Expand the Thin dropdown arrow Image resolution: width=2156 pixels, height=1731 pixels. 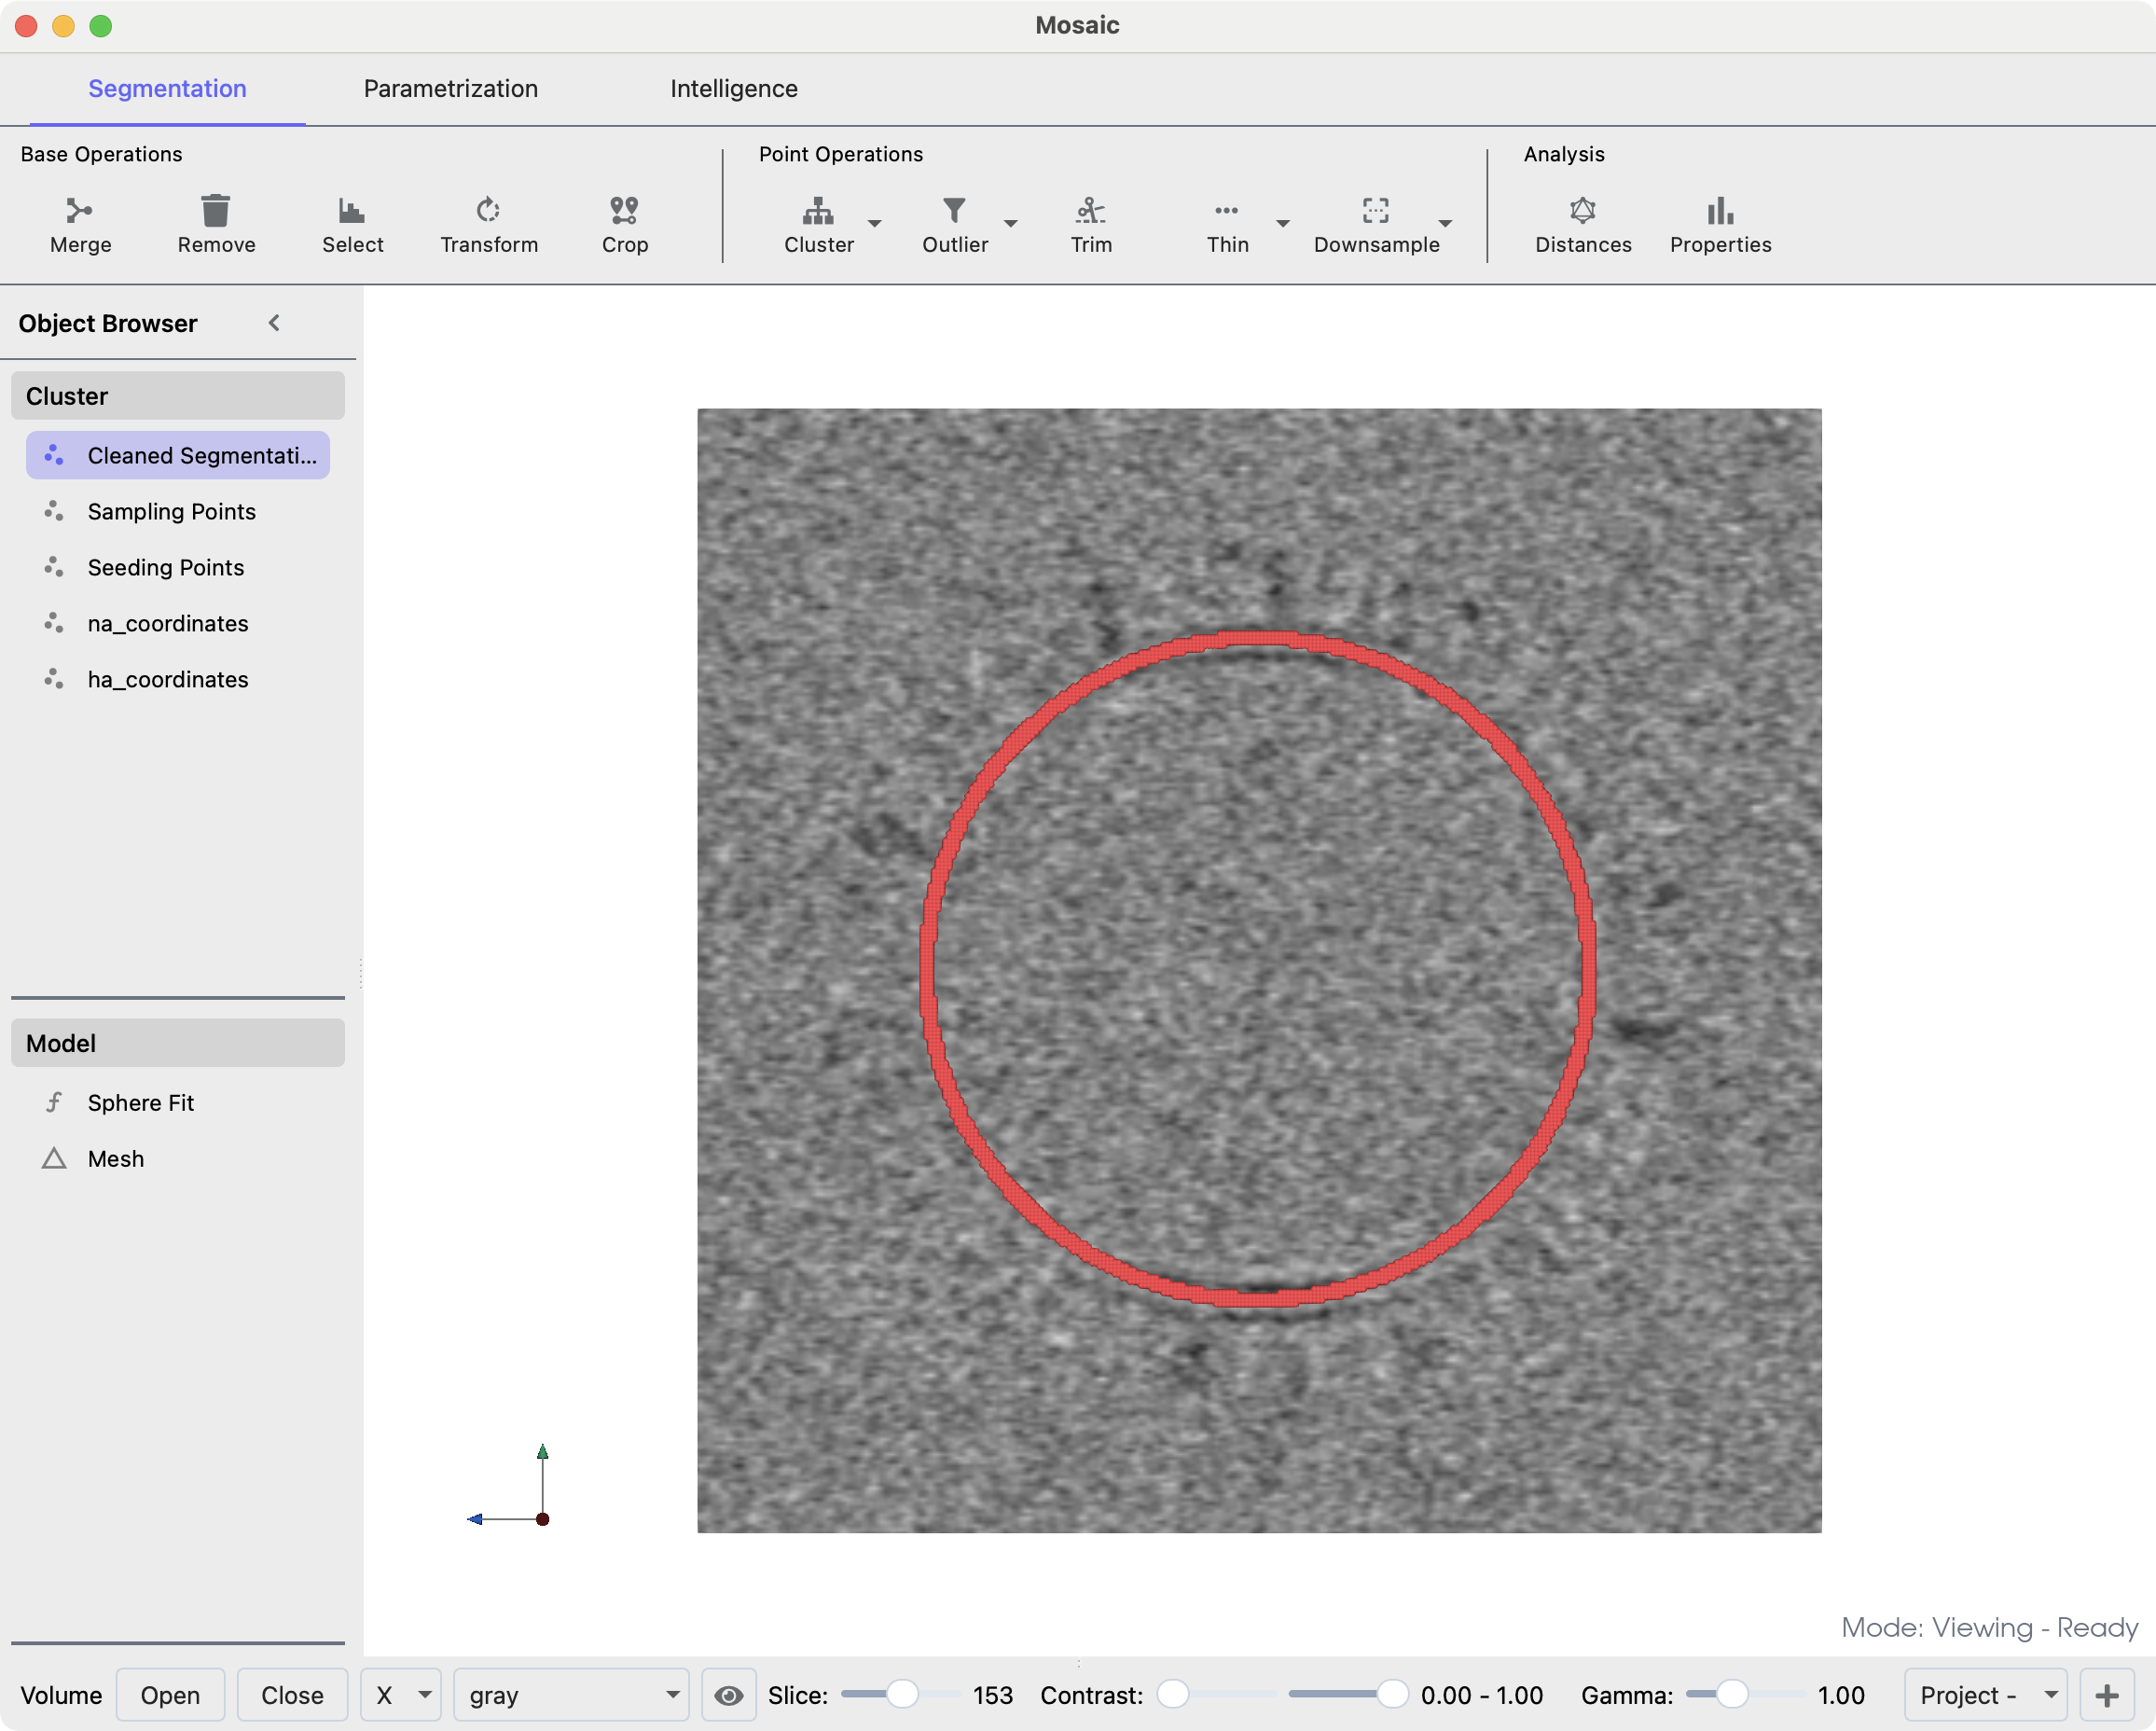point(1282,223)
